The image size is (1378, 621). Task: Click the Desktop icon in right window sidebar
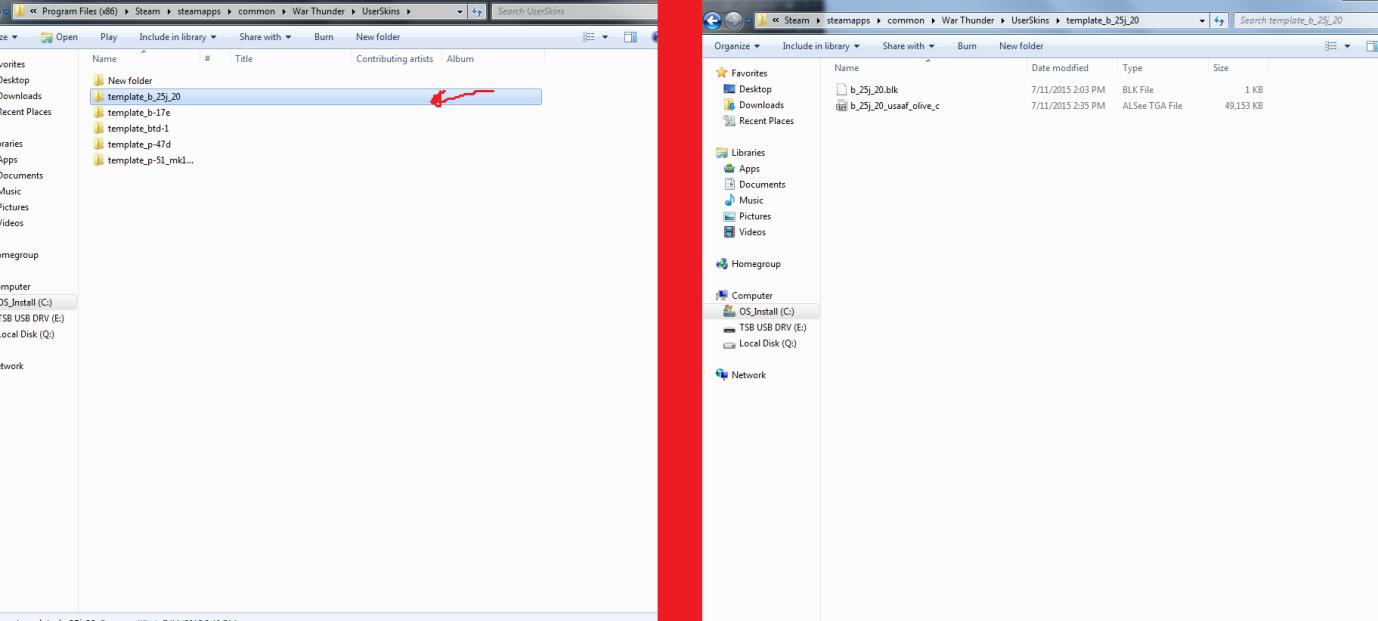pyautogui.click(x=729, y=89)
